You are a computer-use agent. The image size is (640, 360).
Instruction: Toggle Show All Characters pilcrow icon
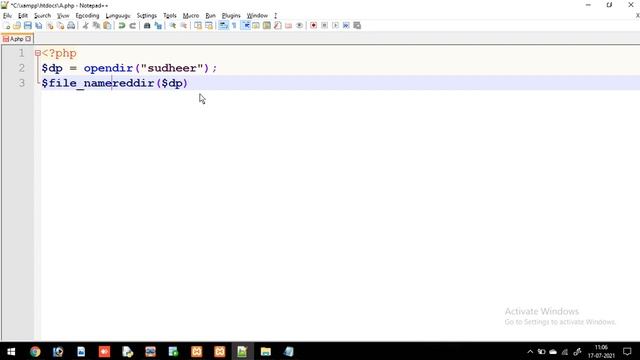pyautogui.click(x=234, y=26)
